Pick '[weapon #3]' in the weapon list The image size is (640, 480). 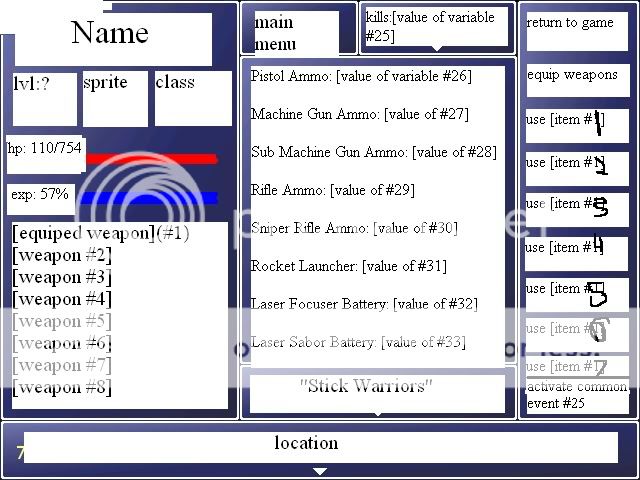[62, 277]
